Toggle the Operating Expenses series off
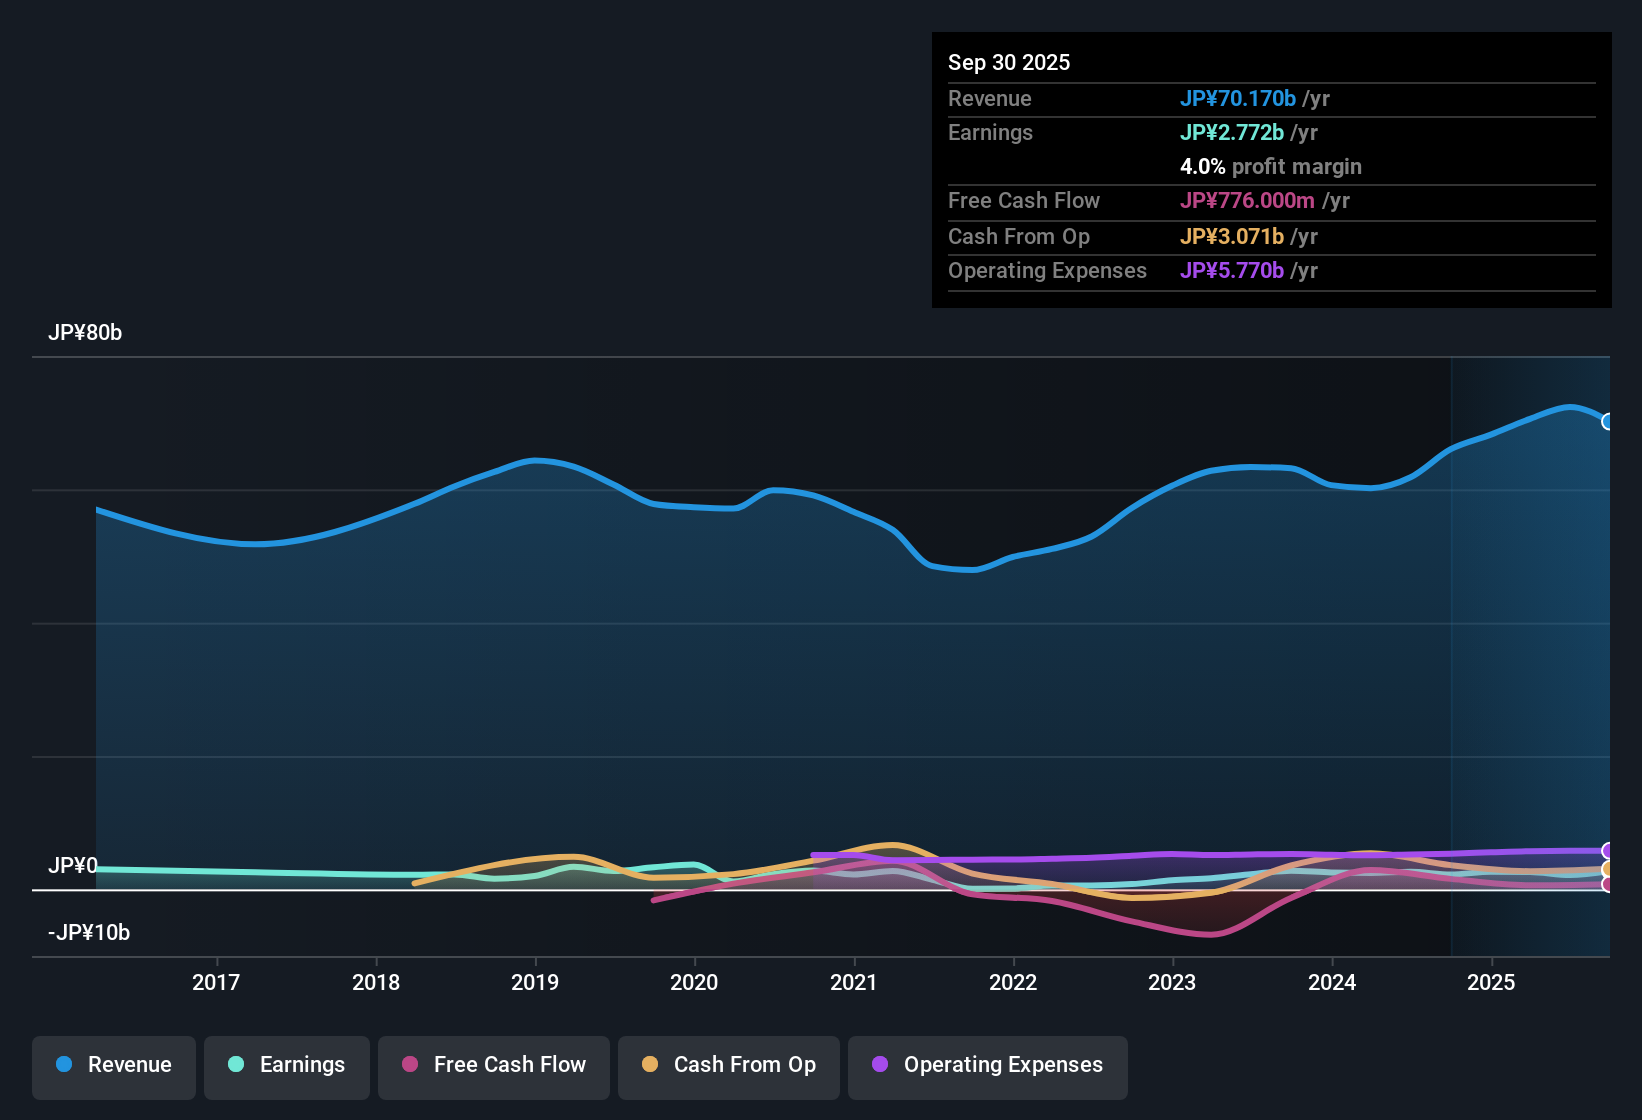The image size is (1642, 1120). 987,1065
